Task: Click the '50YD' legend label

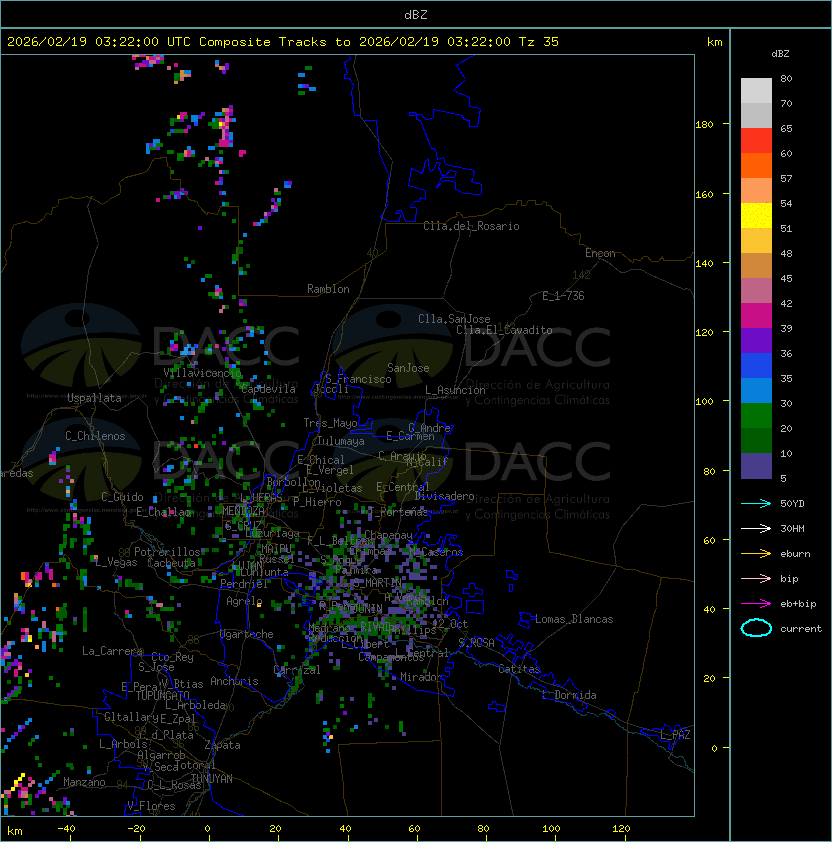Action: click(x=792, y=504)
